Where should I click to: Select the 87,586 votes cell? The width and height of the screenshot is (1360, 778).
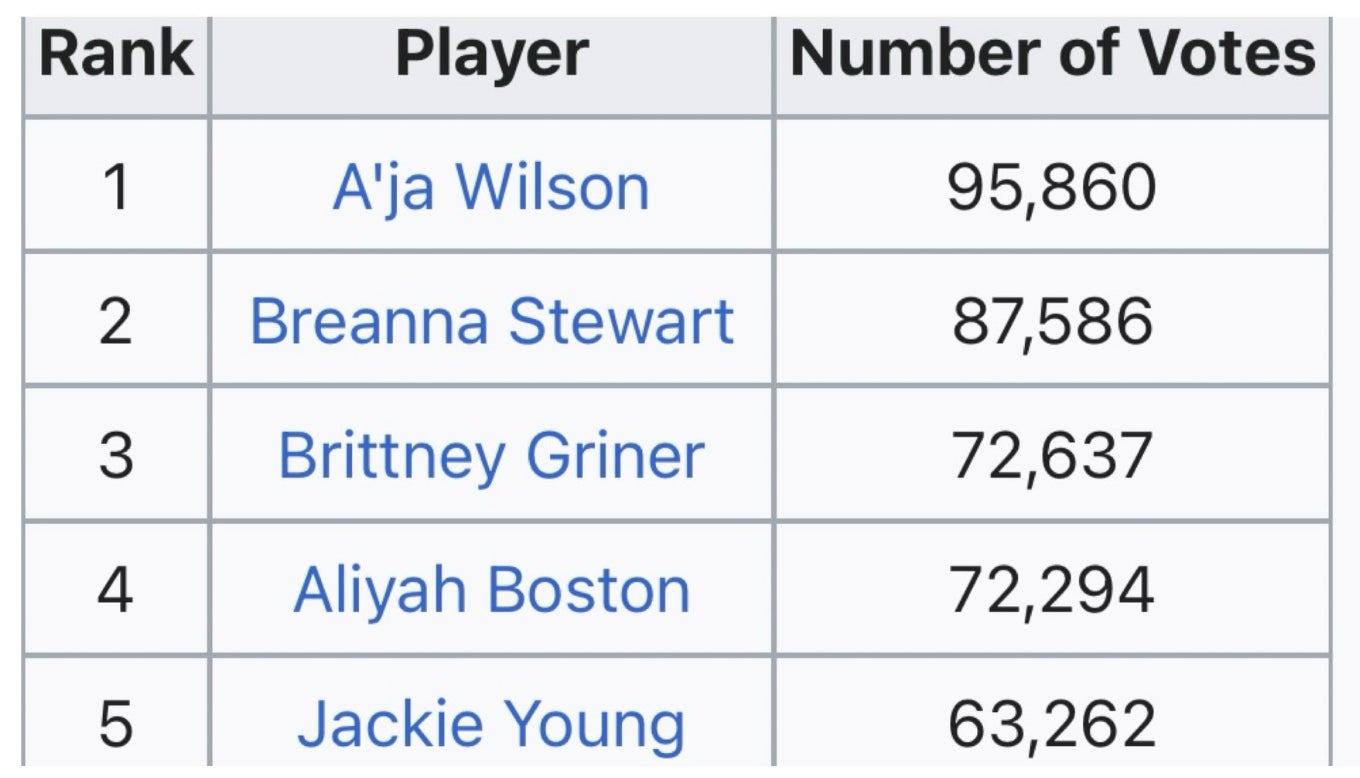click(x=1052, y=321)
